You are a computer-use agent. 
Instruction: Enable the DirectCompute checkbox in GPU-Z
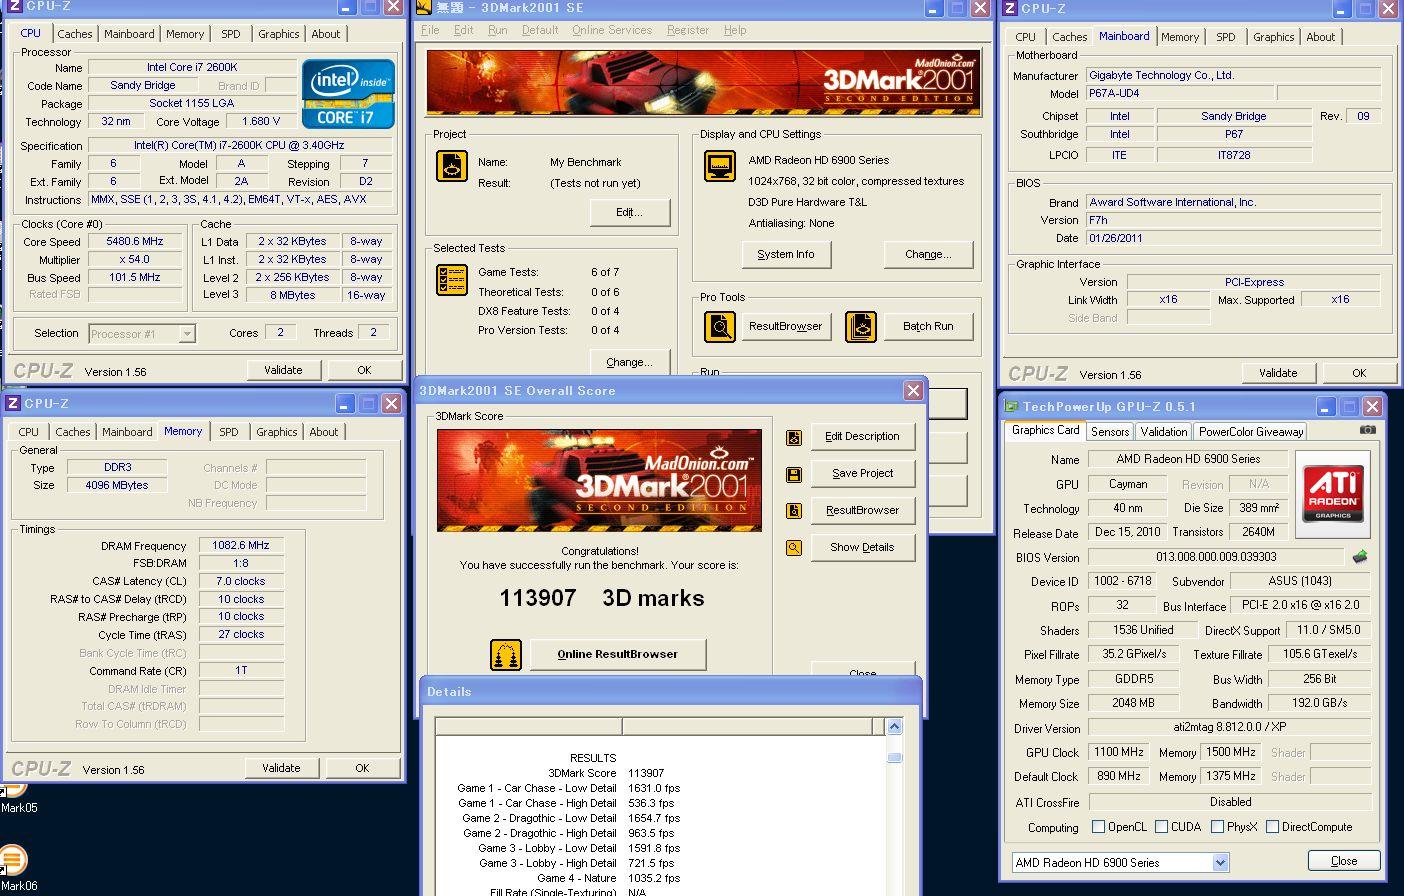coord(1272,827)
